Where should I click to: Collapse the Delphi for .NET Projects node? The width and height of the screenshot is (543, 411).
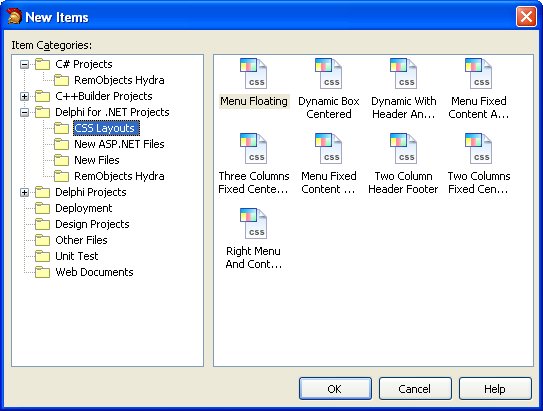[x=24, y=112]
